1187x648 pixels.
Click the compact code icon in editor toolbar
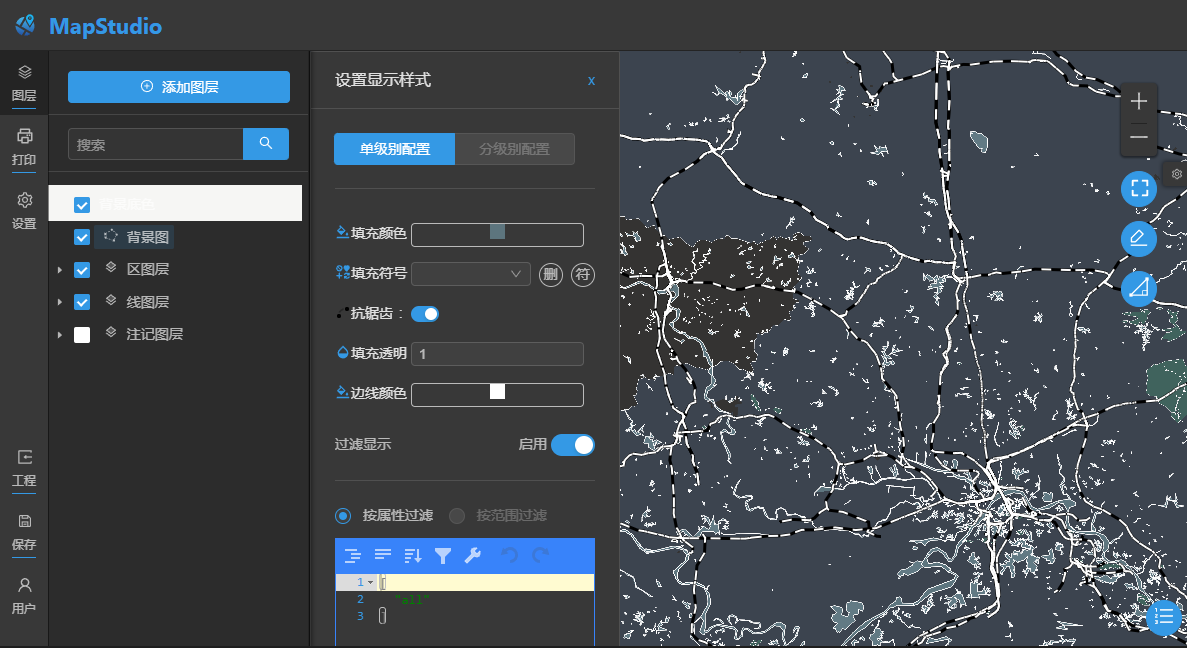pos(383,556)
